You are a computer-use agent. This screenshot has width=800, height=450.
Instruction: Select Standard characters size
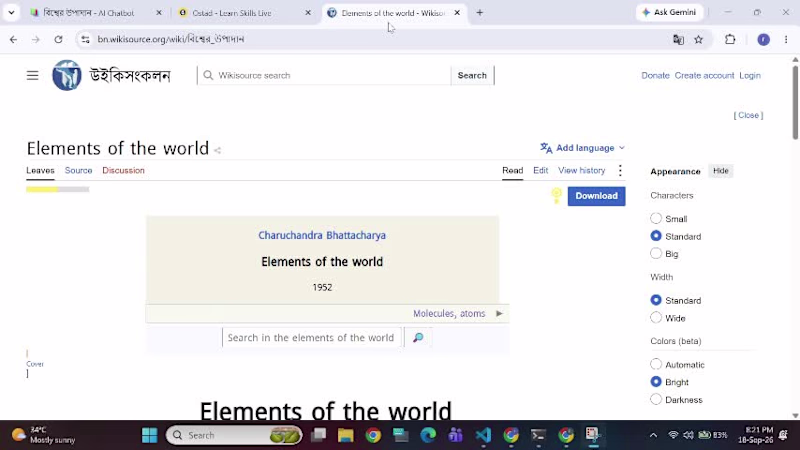pos(656,236)
